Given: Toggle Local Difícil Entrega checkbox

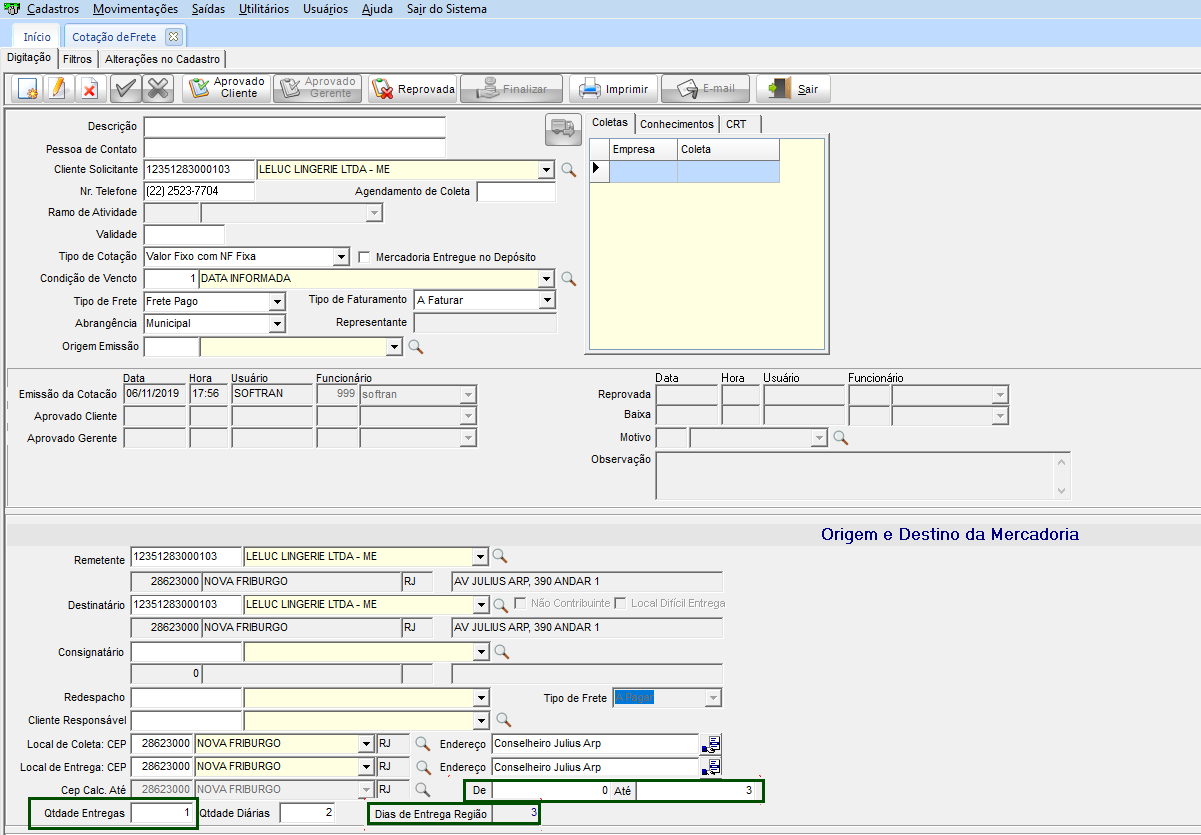Looking at the screenshot, I should point(621,604).
